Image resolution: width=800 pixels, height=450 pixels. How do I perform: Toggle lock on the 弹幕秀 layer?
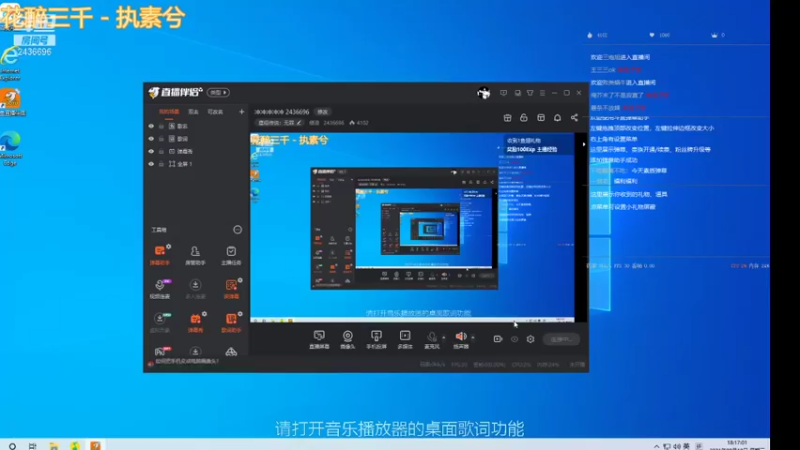coord(161,152)
